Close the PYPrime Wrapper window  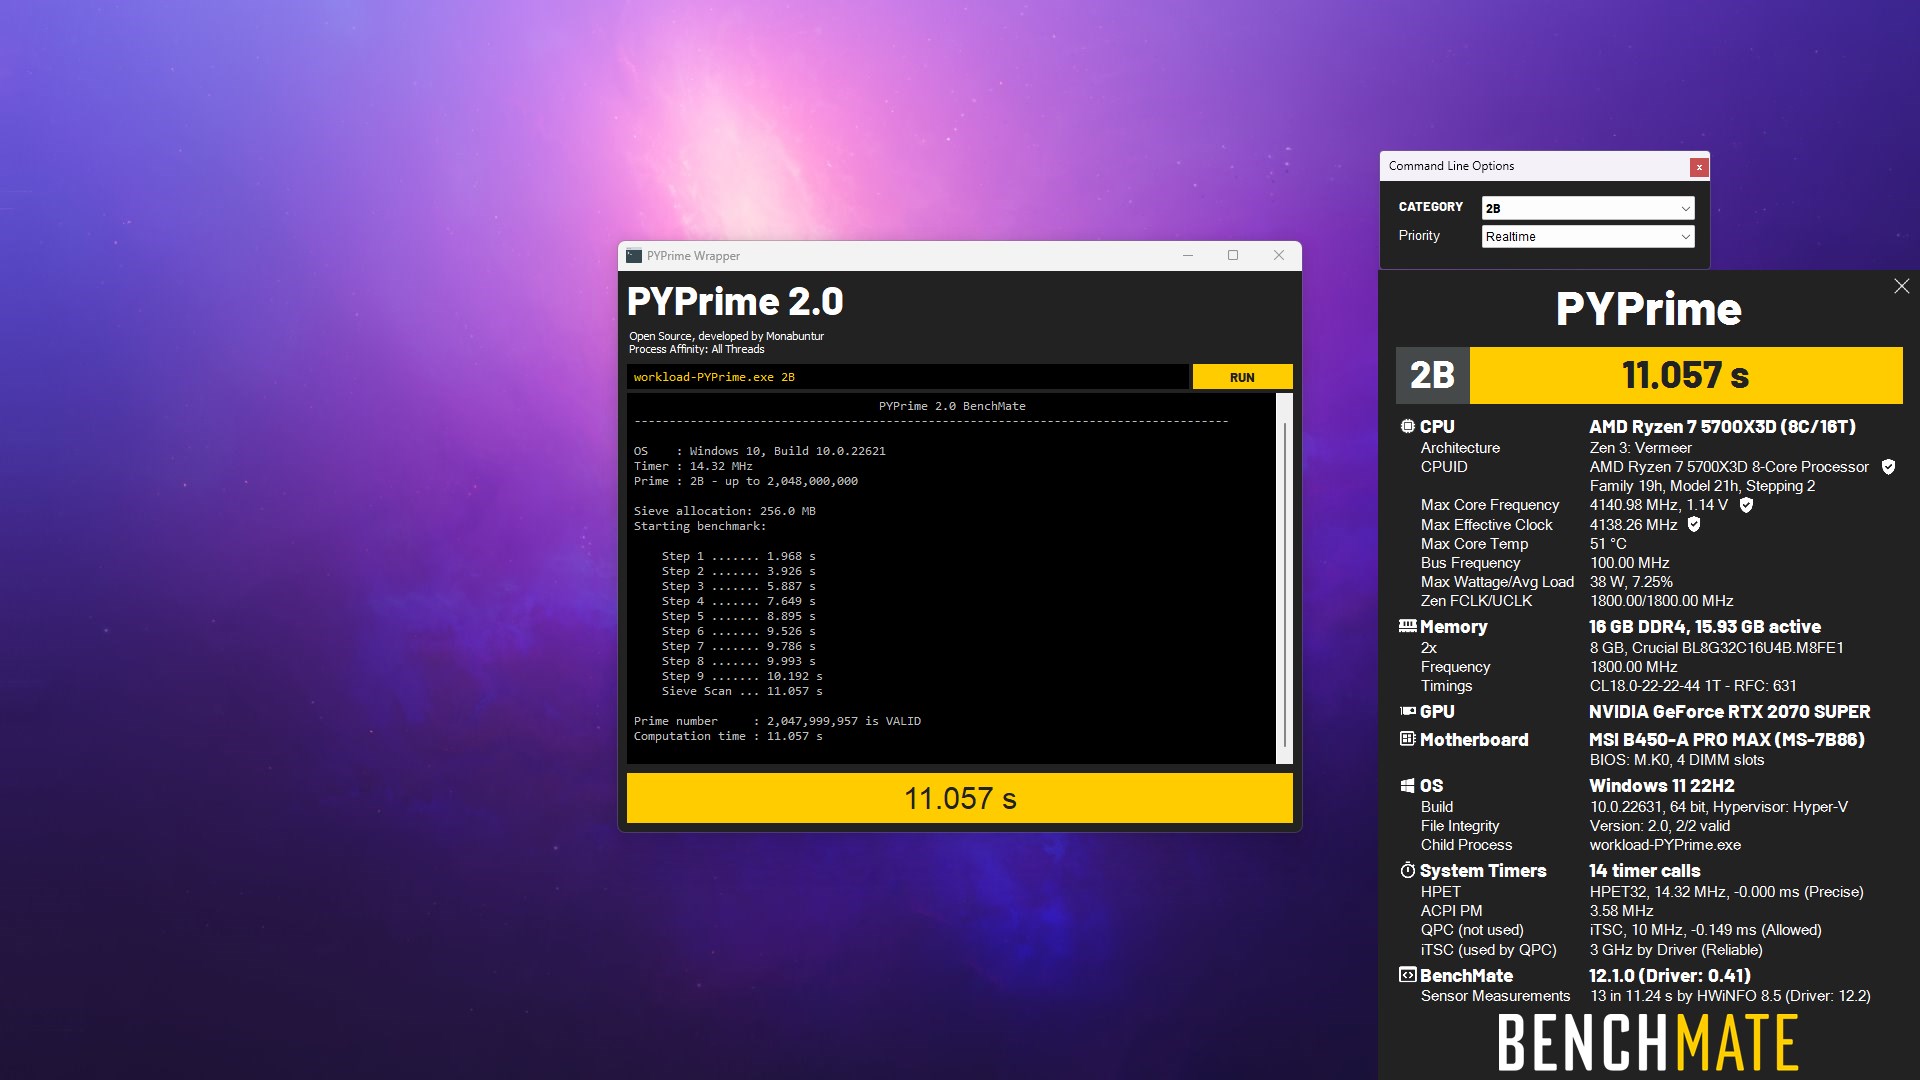[1278, 256]
